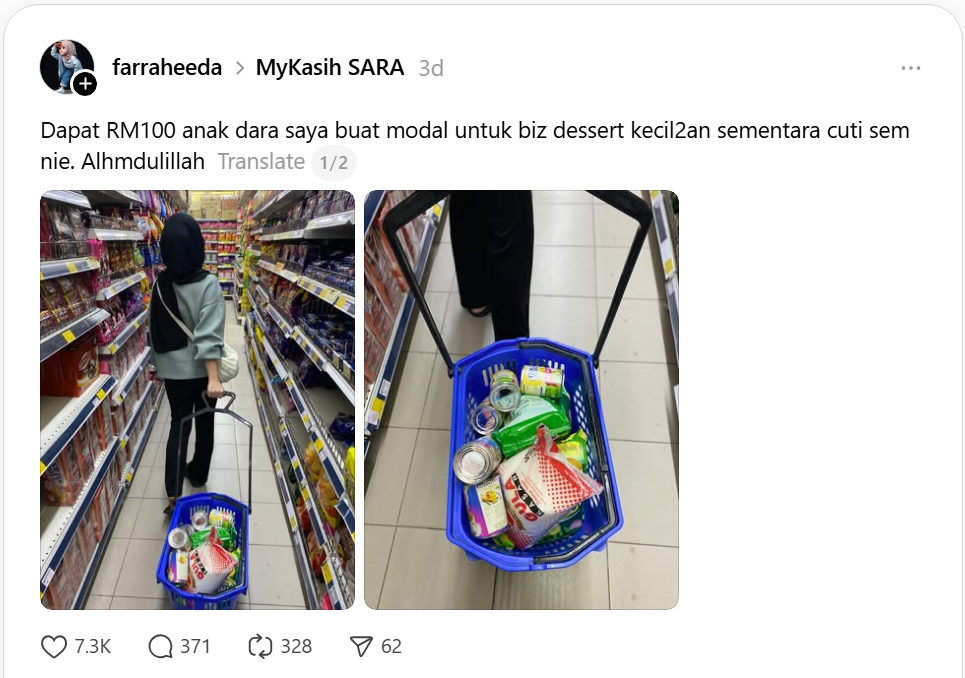This screenshot has height=678, width=965.
Task: View the 328 reposts count
Action: 296,647
